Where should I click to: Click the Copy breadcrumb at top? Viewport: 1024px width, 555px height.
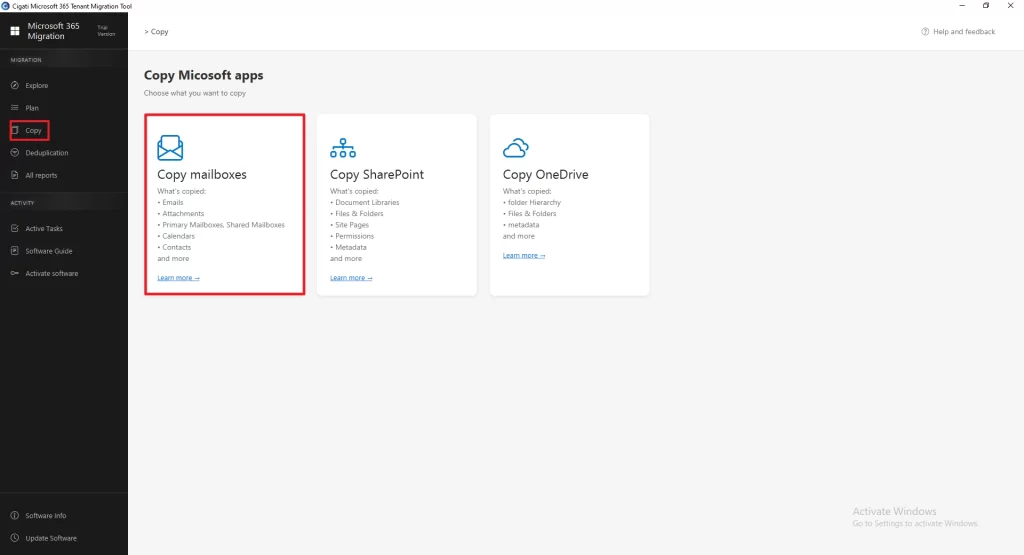click(159, 31)
